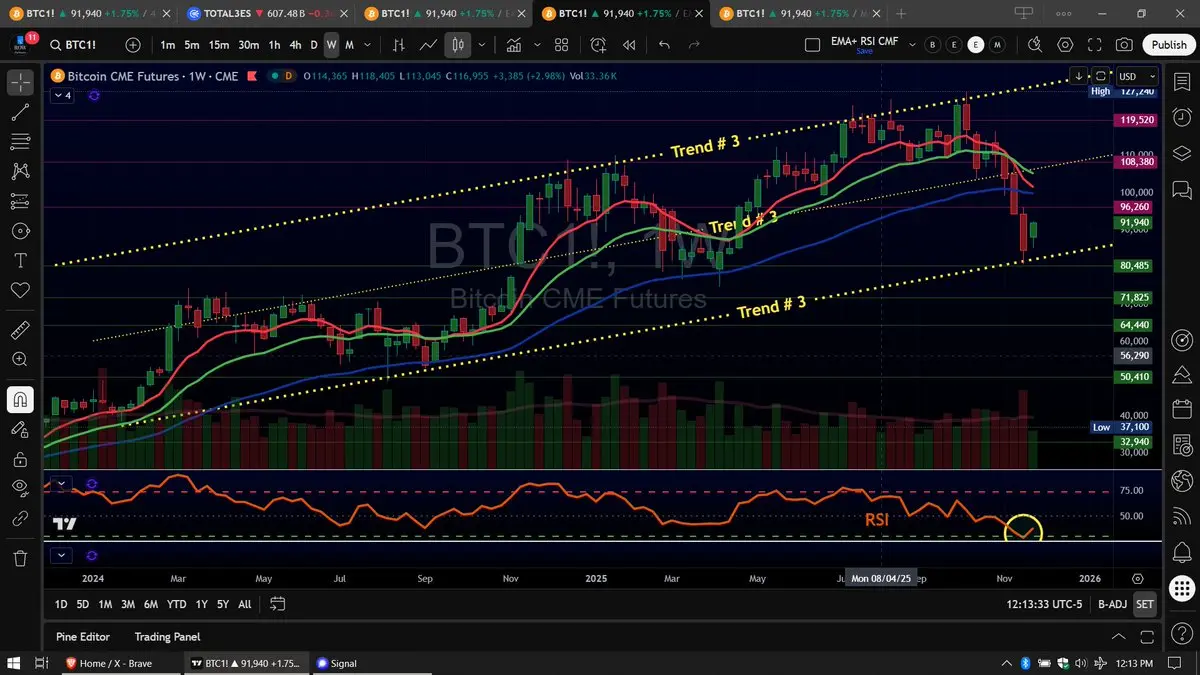Select the line chart style
Viewport: 1200px width, 675px height.
coord(429,45)
